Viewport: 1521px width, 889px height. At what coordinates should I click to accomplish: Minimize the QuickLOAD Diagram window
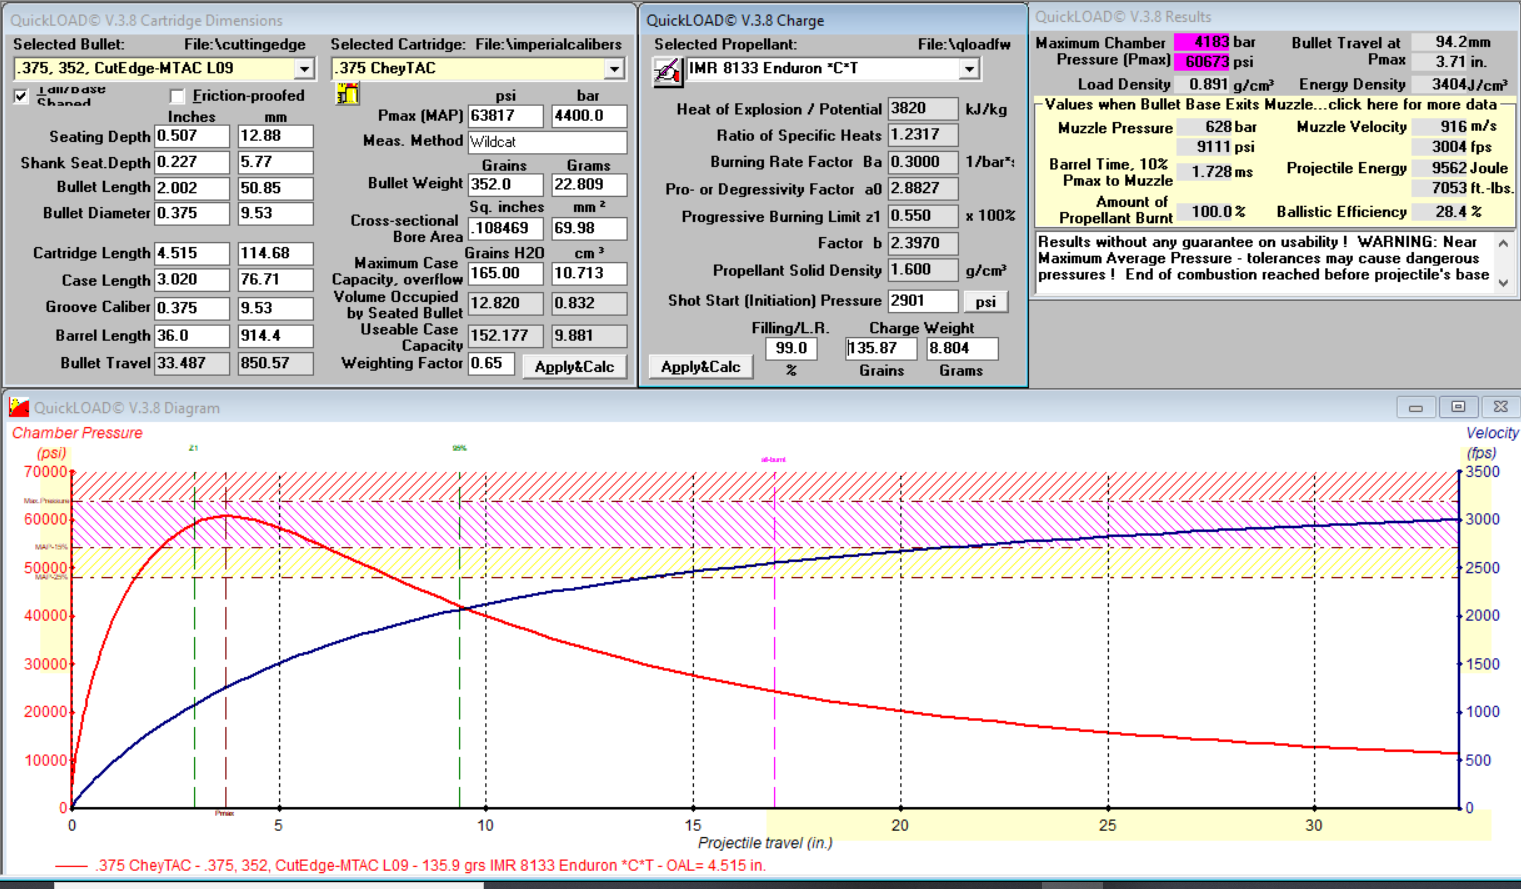[1415, 407]
